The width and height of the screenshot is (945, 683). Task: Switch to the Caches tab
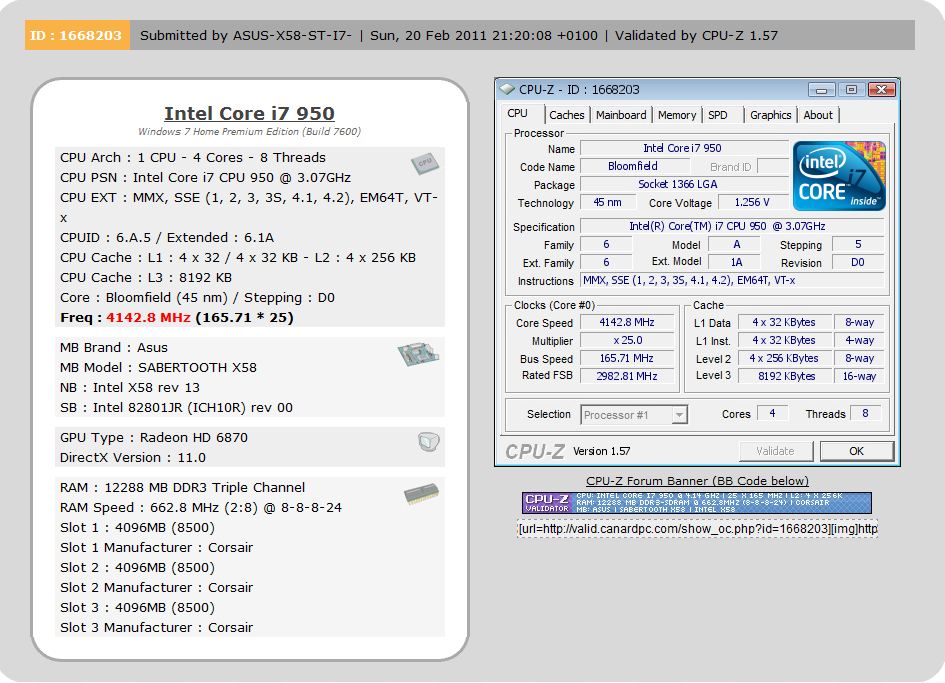point(567,115)
